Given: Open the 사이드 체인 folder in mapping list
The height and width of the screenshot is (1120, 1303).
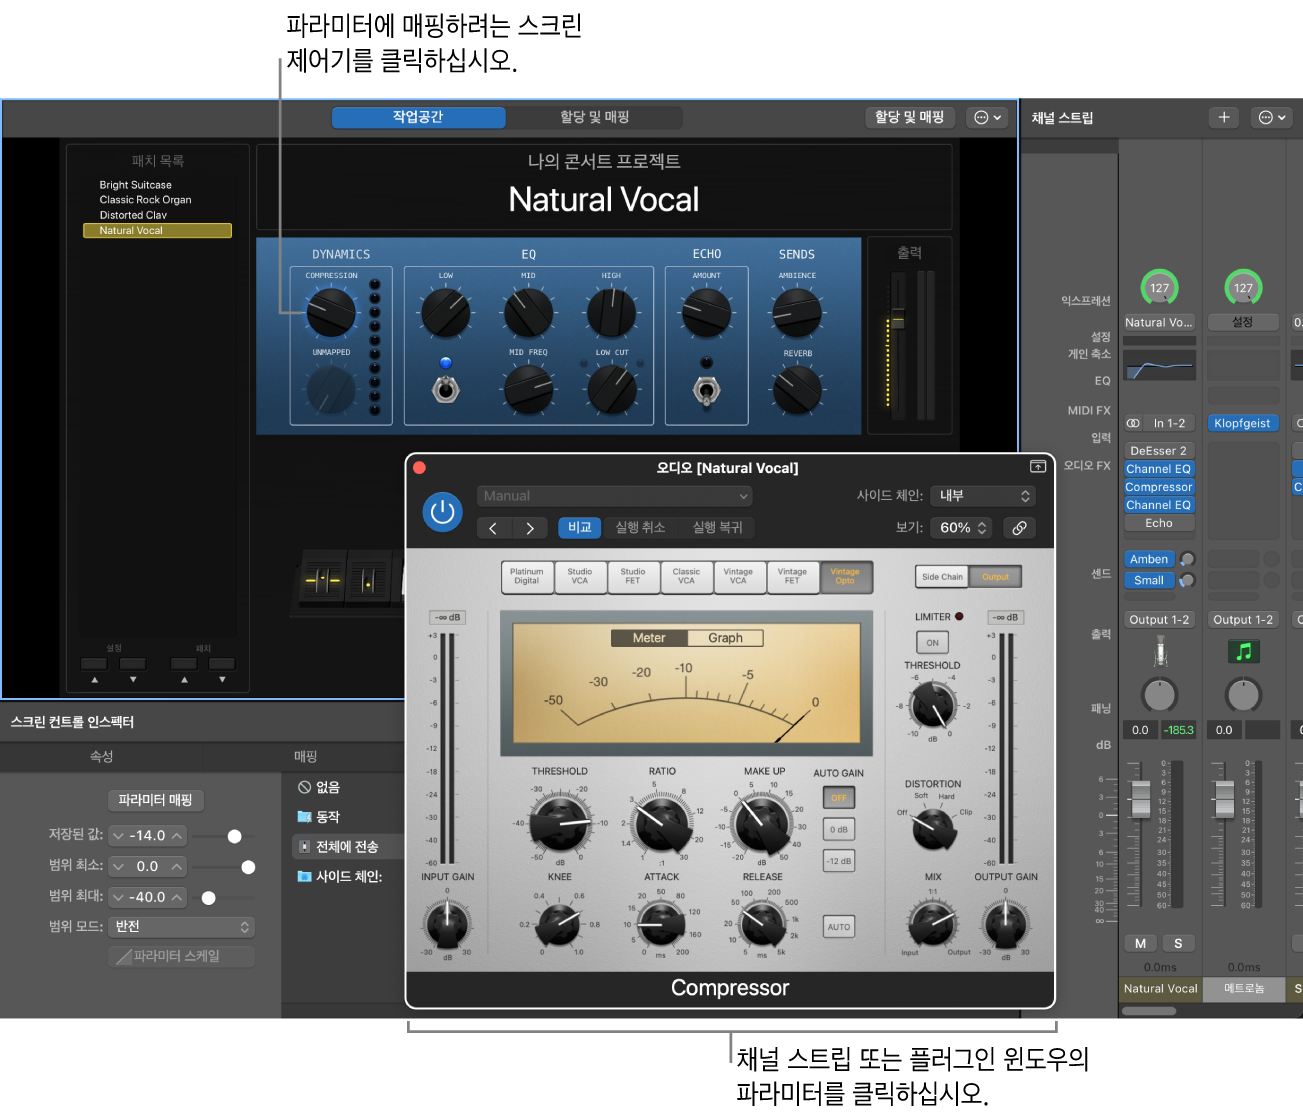Looking at the screenshot, I should pos(340,877).
